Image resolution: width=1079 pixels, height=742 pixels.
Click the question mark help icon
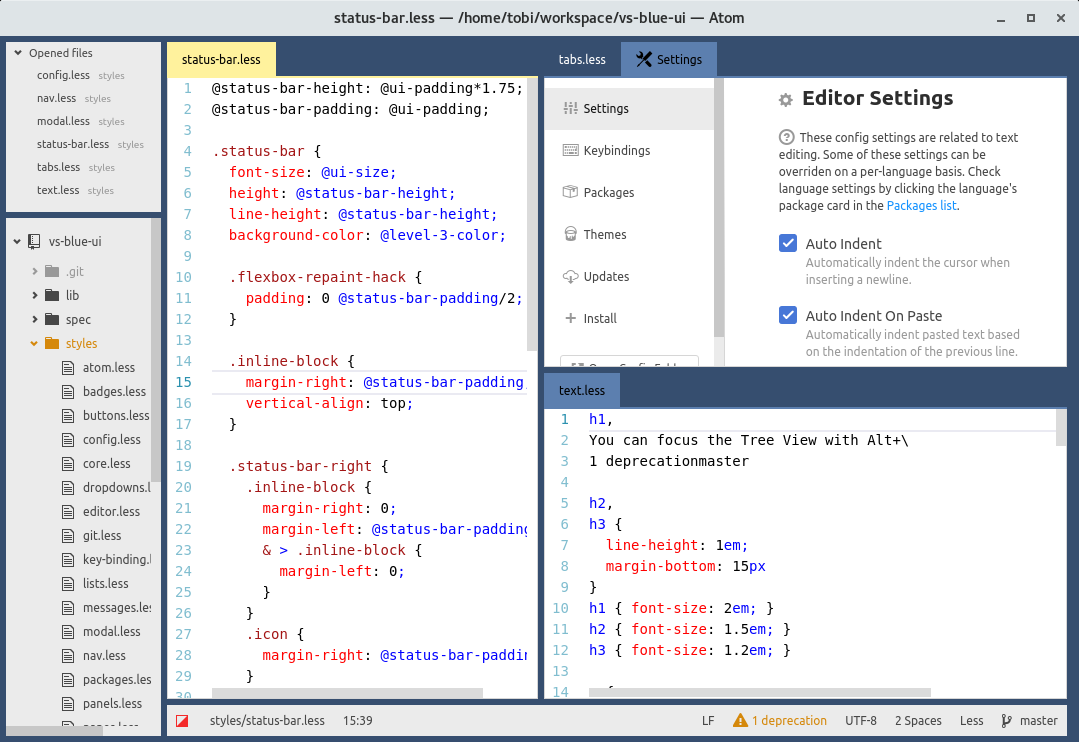787,137
